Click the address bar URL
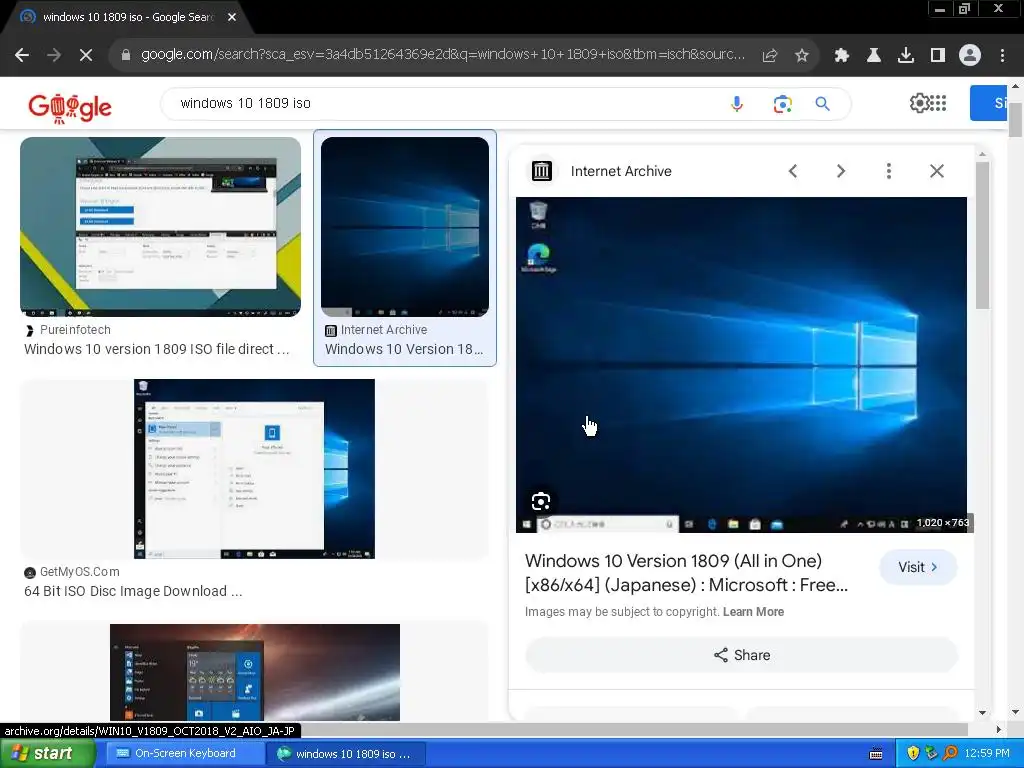 tap(443, 55)
